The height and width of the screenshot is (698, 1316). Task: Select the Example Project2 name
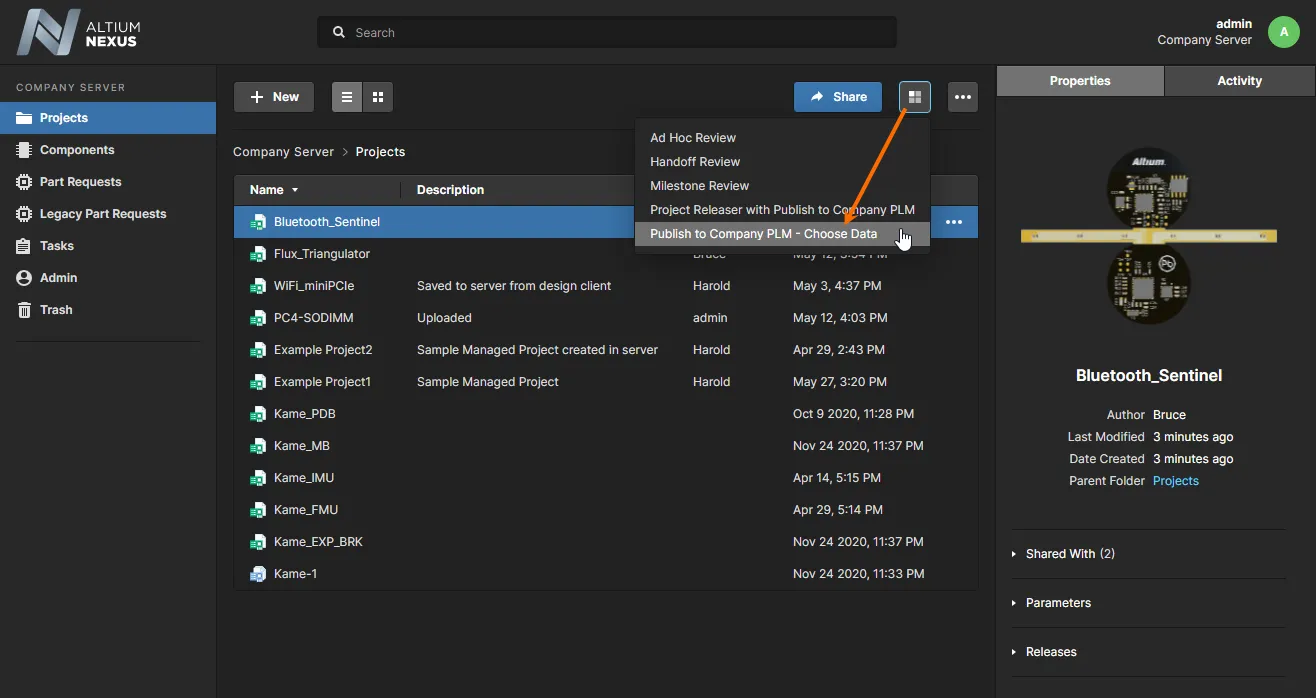pyautogui.click(x=323, y=350)
